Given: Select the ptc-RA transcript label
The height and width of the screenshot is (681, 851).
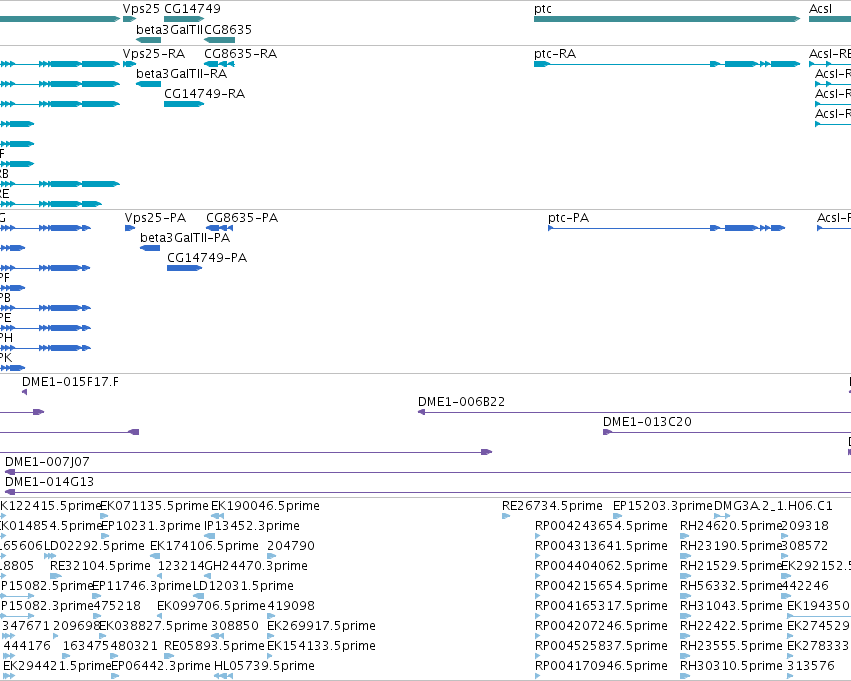Looking at the screenshot, I should click(x=555, y=54).
